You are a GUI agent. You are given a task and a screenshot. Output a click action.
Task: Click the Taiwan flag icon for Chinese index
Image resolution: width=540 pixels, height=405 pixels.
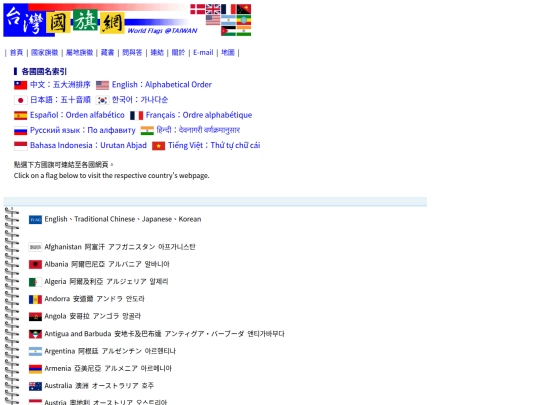pyautogui.click(x=21, y=85)
